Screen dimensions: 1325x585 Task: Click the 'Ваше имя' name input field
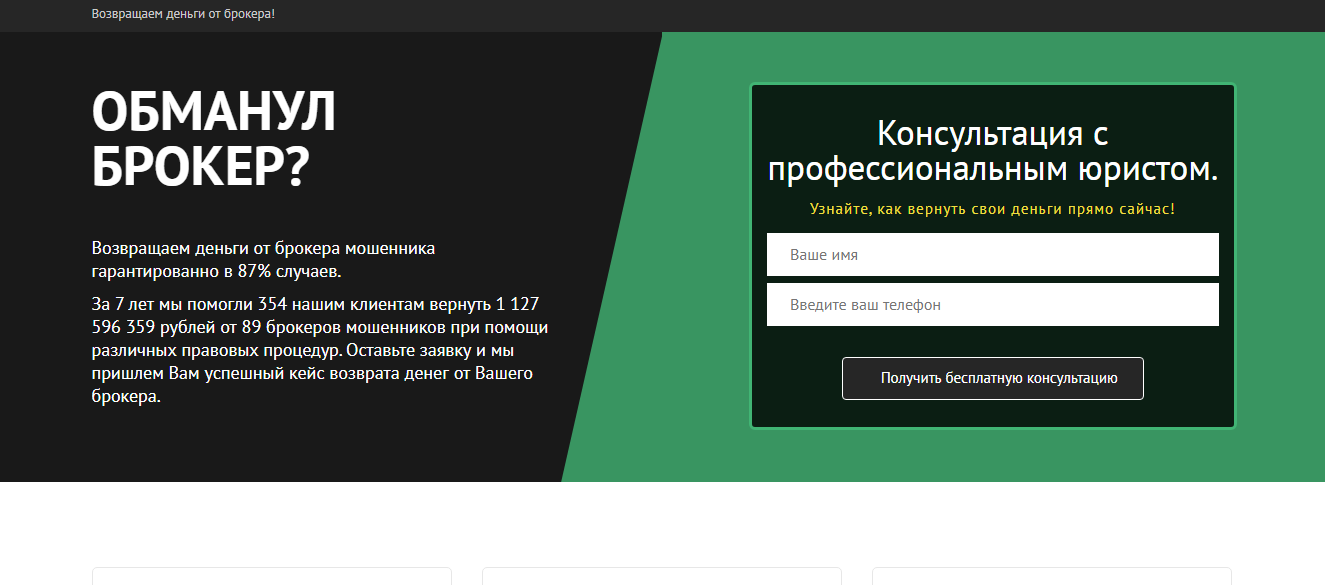point(992,255)
